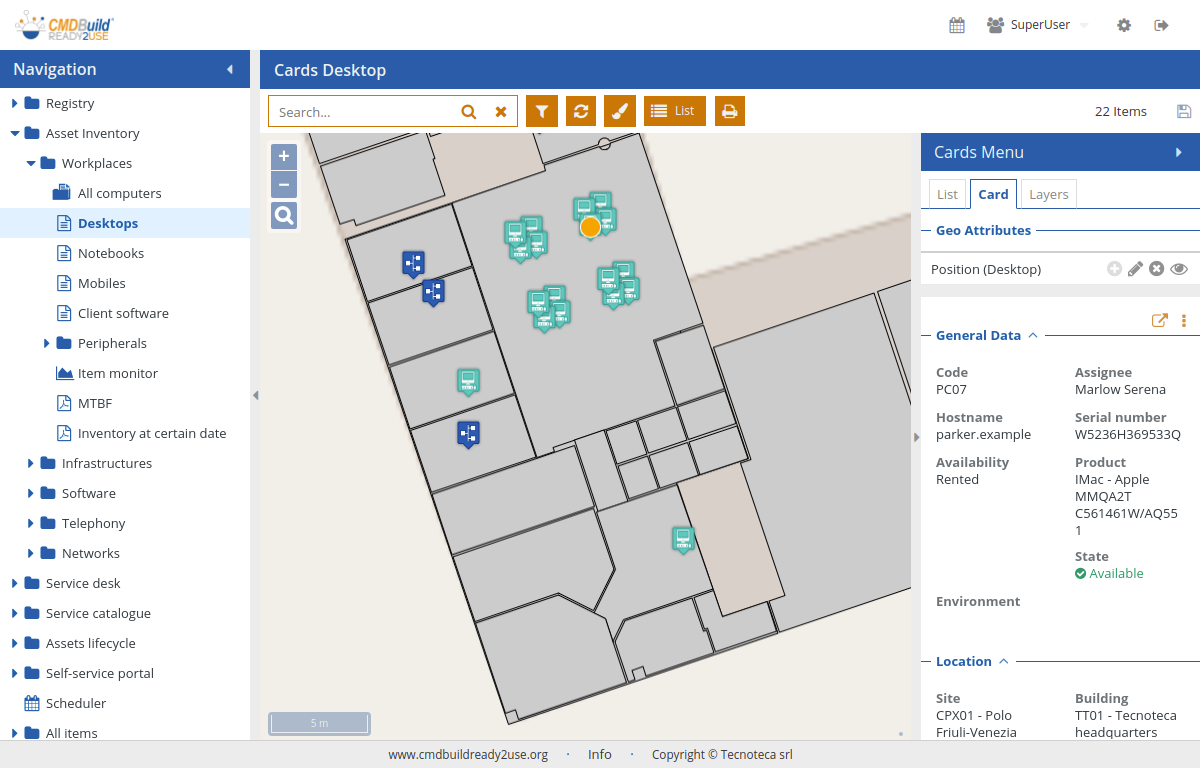Image resolution: width=1200 pixels, height=768 pixels.
Task: Open the calendar icon in header
Action: pos(957,25)
